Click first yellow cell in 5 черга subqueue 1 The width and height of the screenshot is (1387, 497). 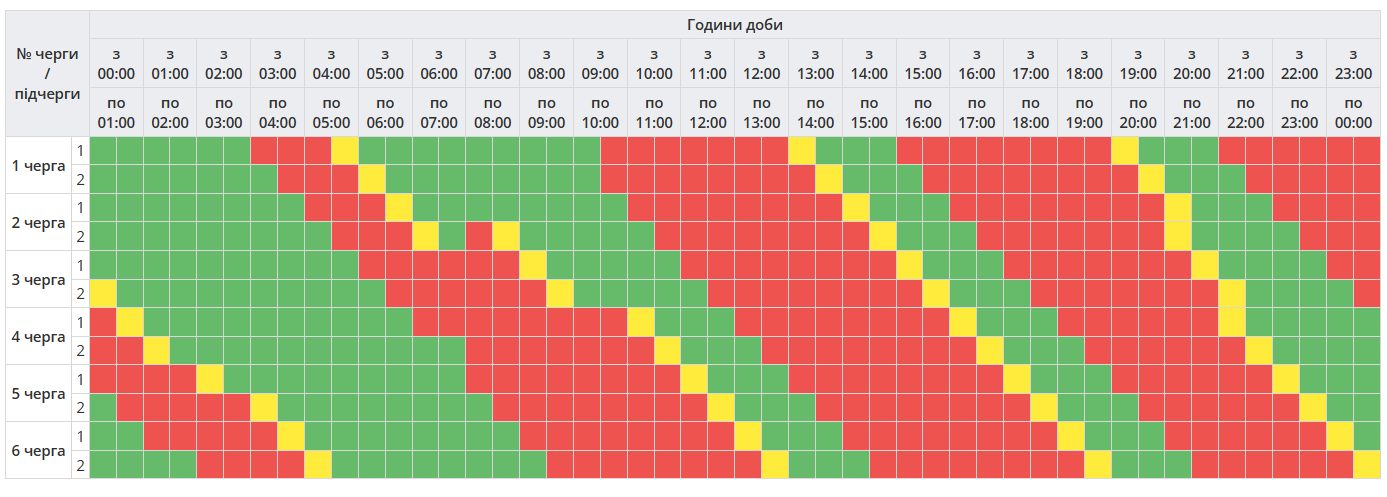(210, 379)
